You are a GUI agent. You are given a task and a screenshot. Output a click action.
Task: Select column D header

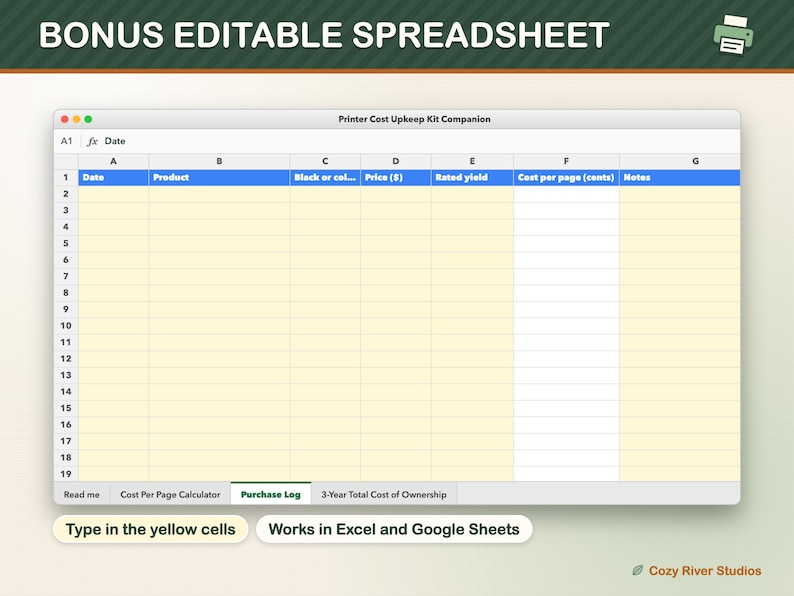[395, 161]
